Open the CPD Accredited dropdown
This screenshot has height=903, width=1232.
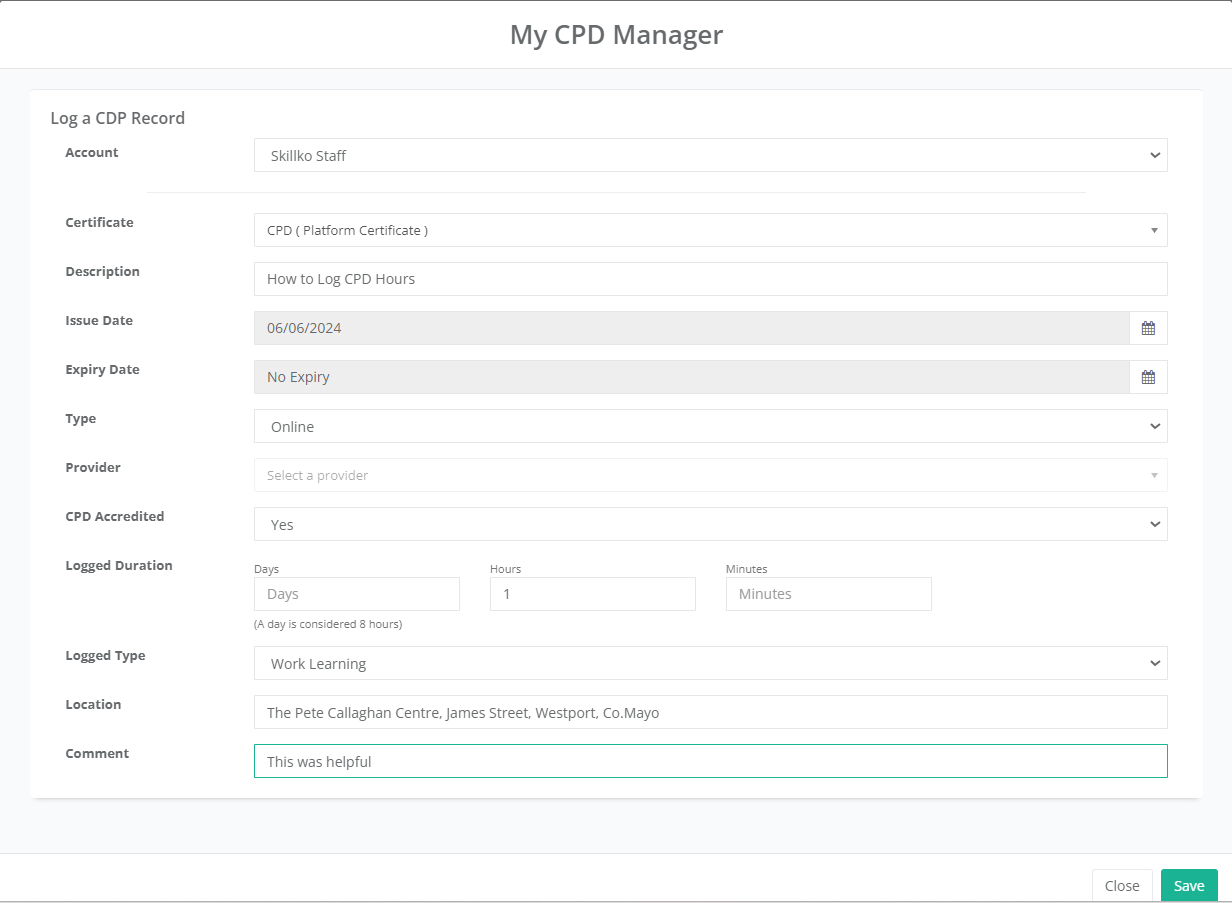710,524
